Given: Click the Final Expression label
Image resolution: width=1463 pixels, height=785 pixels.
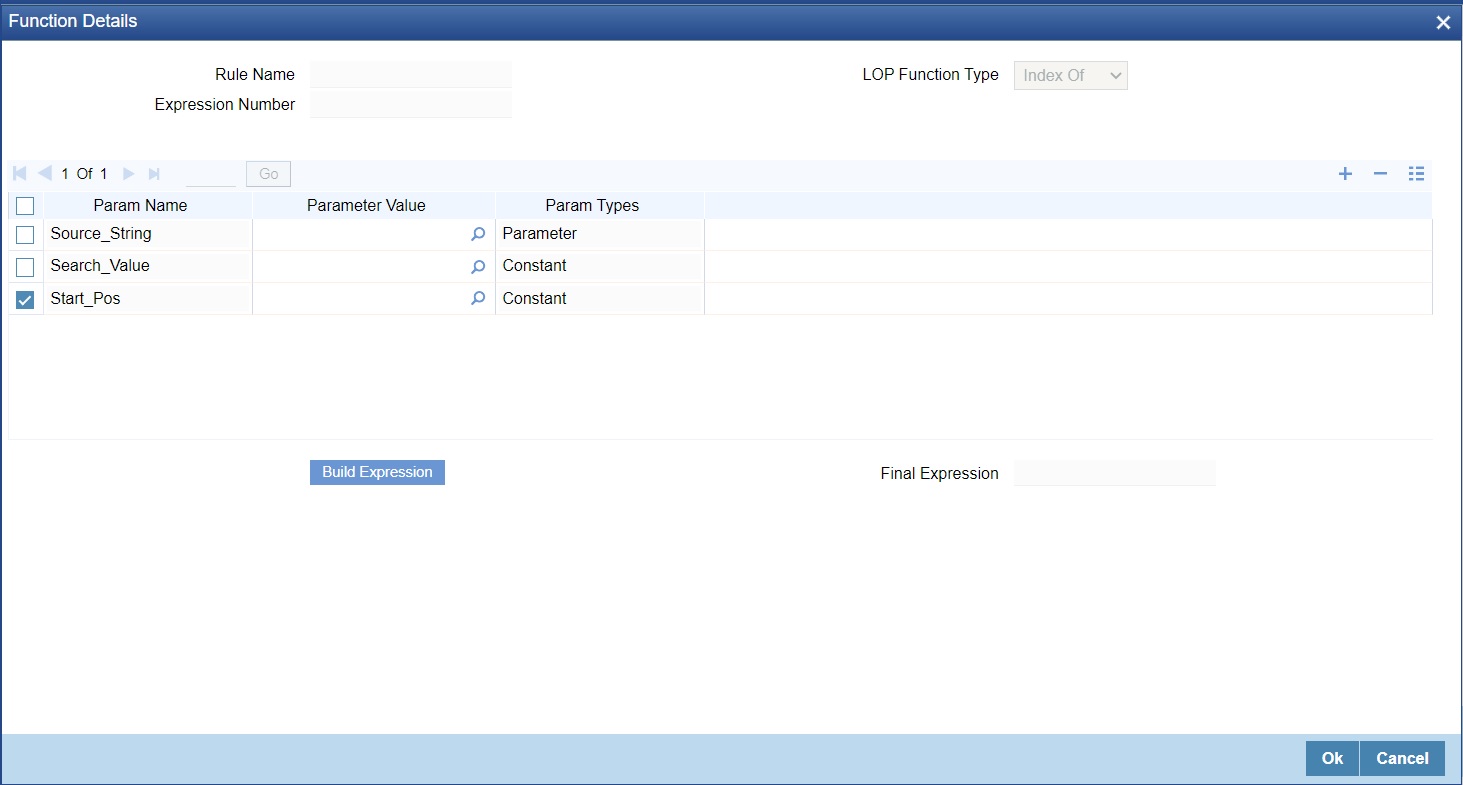Looking at the screenshot, I should coord(939,474).
